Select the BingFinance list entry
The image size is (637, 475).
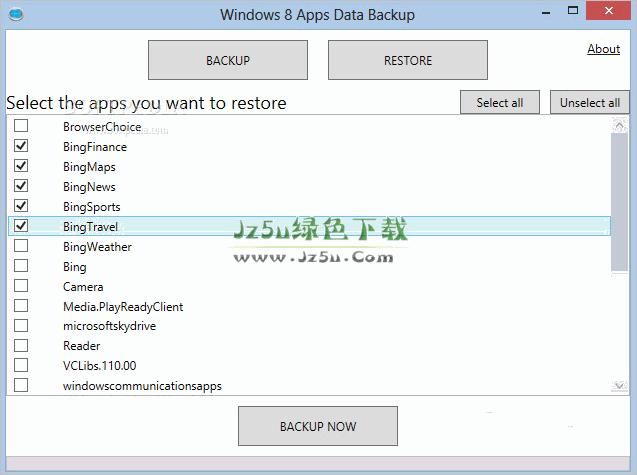coord(95,147)
